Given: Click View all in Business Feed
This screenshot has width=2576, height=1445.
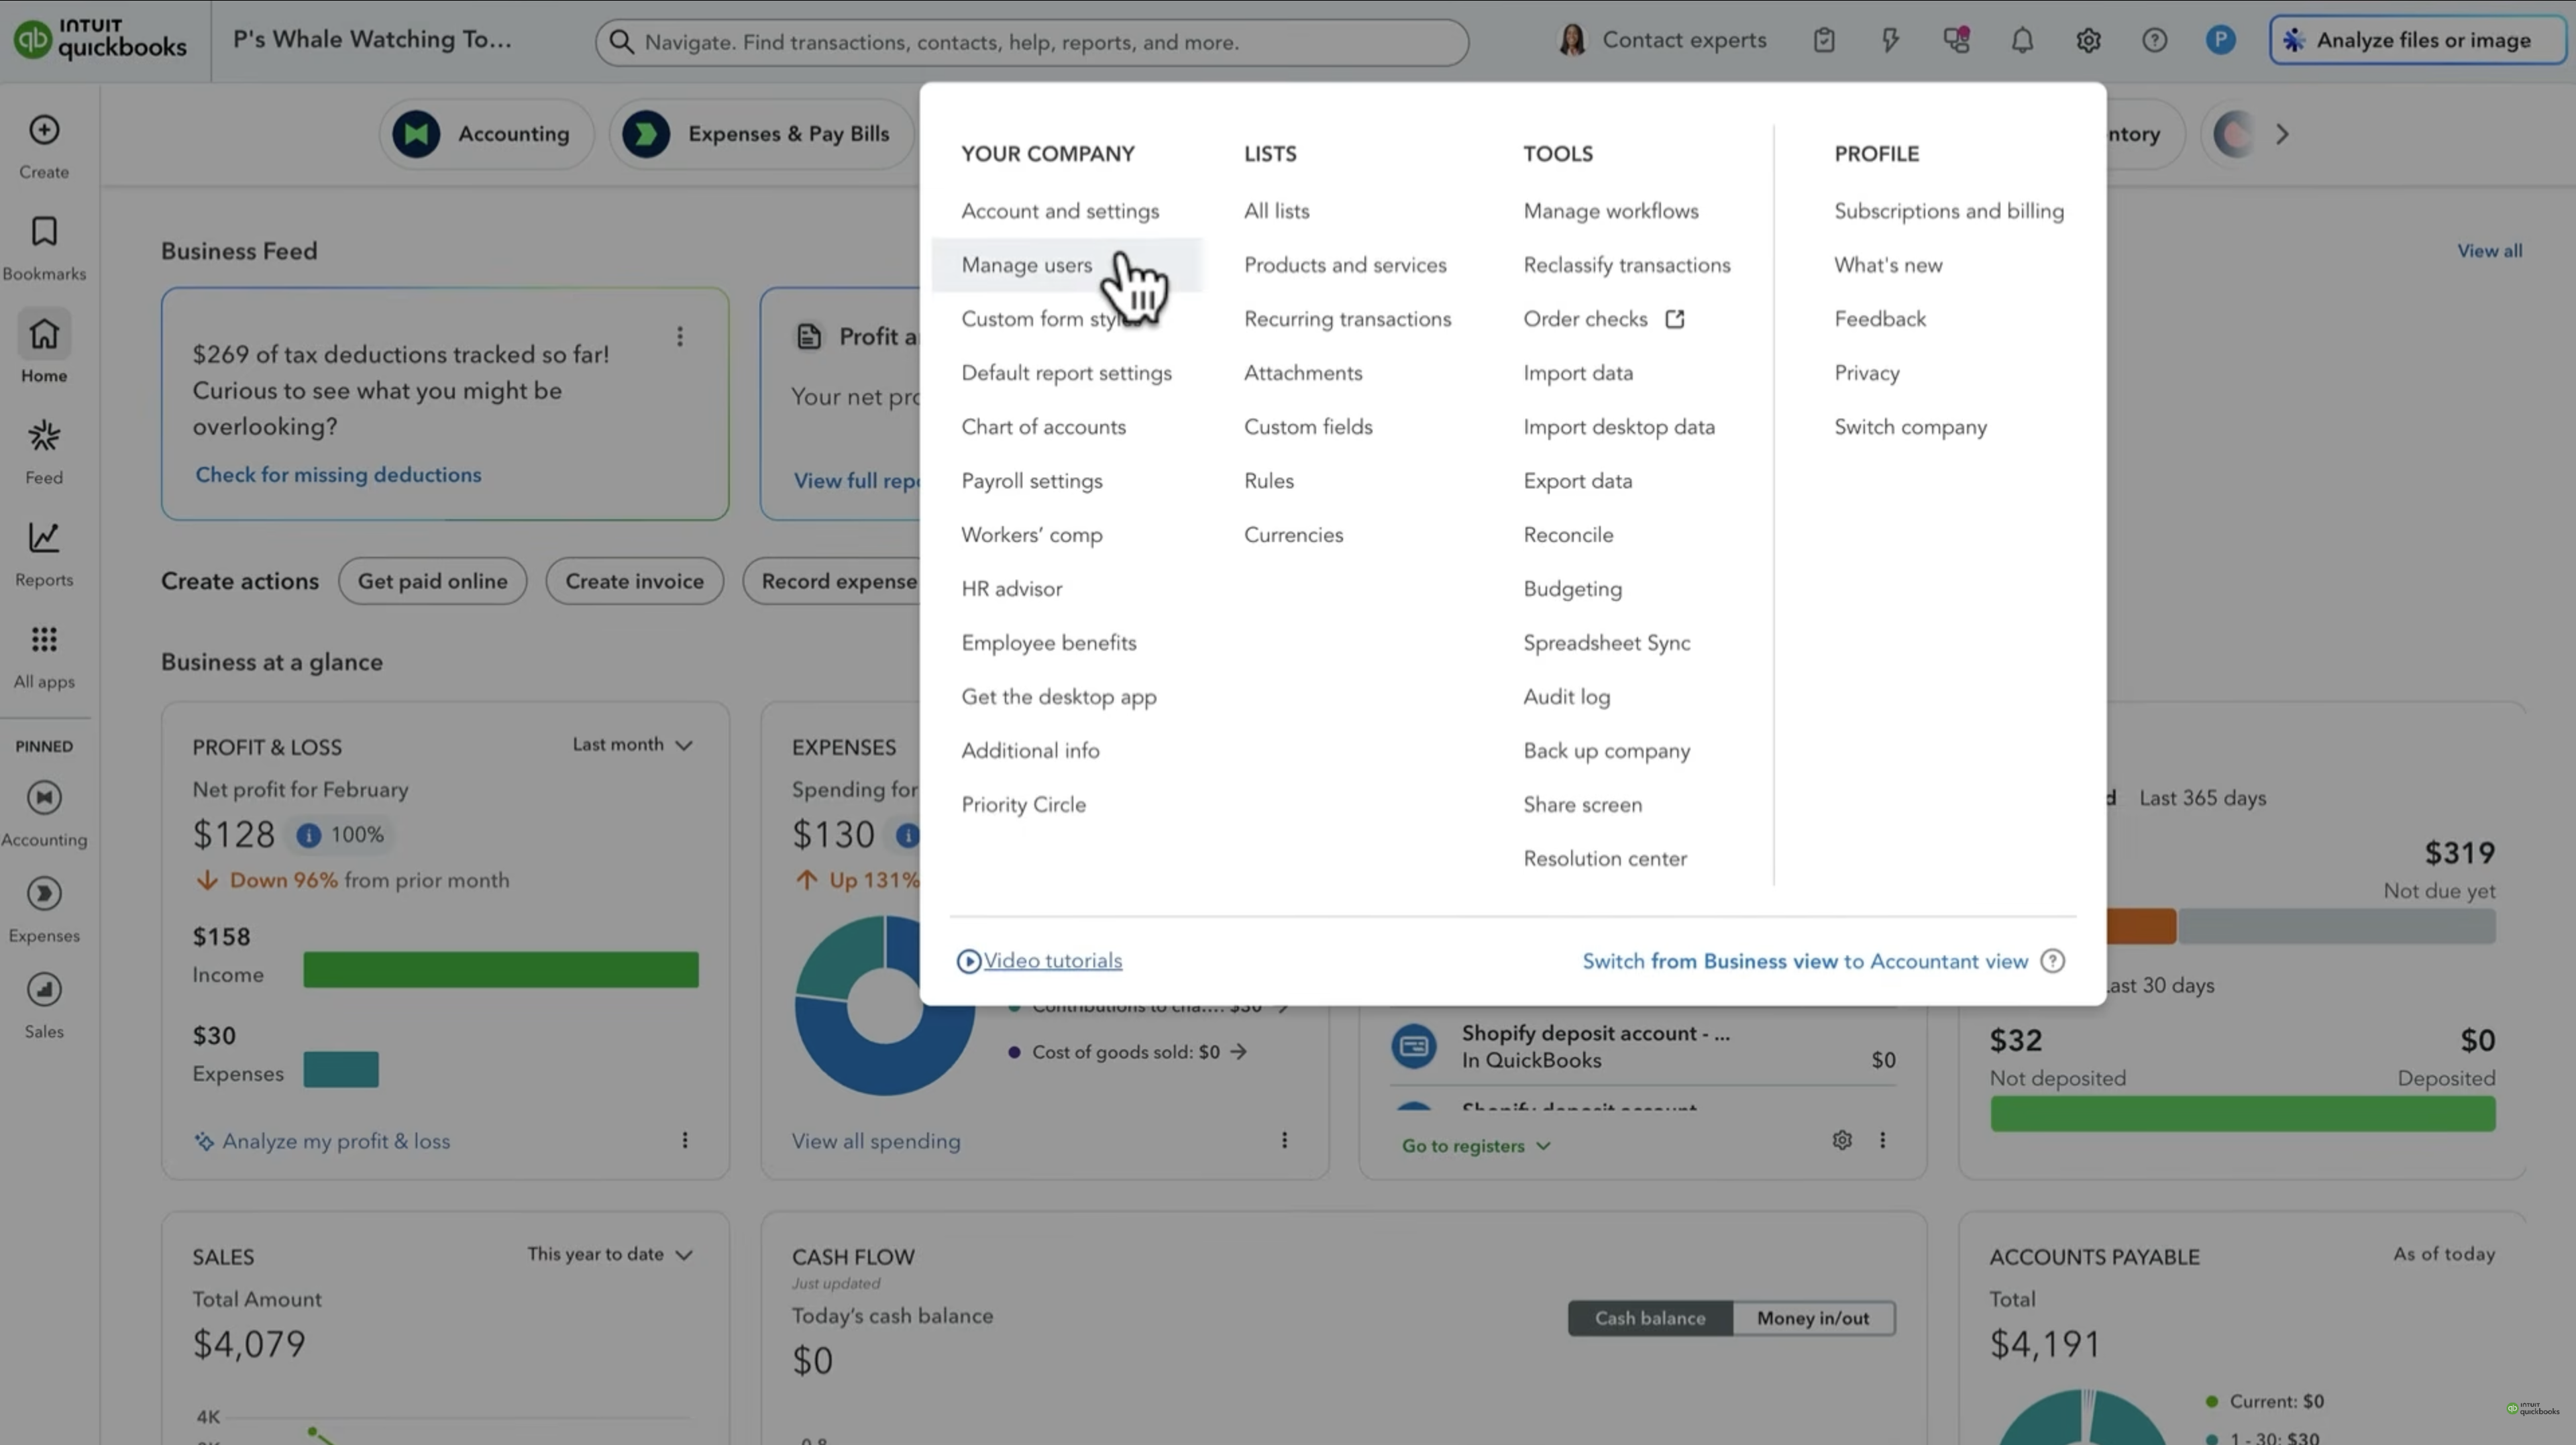Looking at the screenshot, I should (2489, 251).
